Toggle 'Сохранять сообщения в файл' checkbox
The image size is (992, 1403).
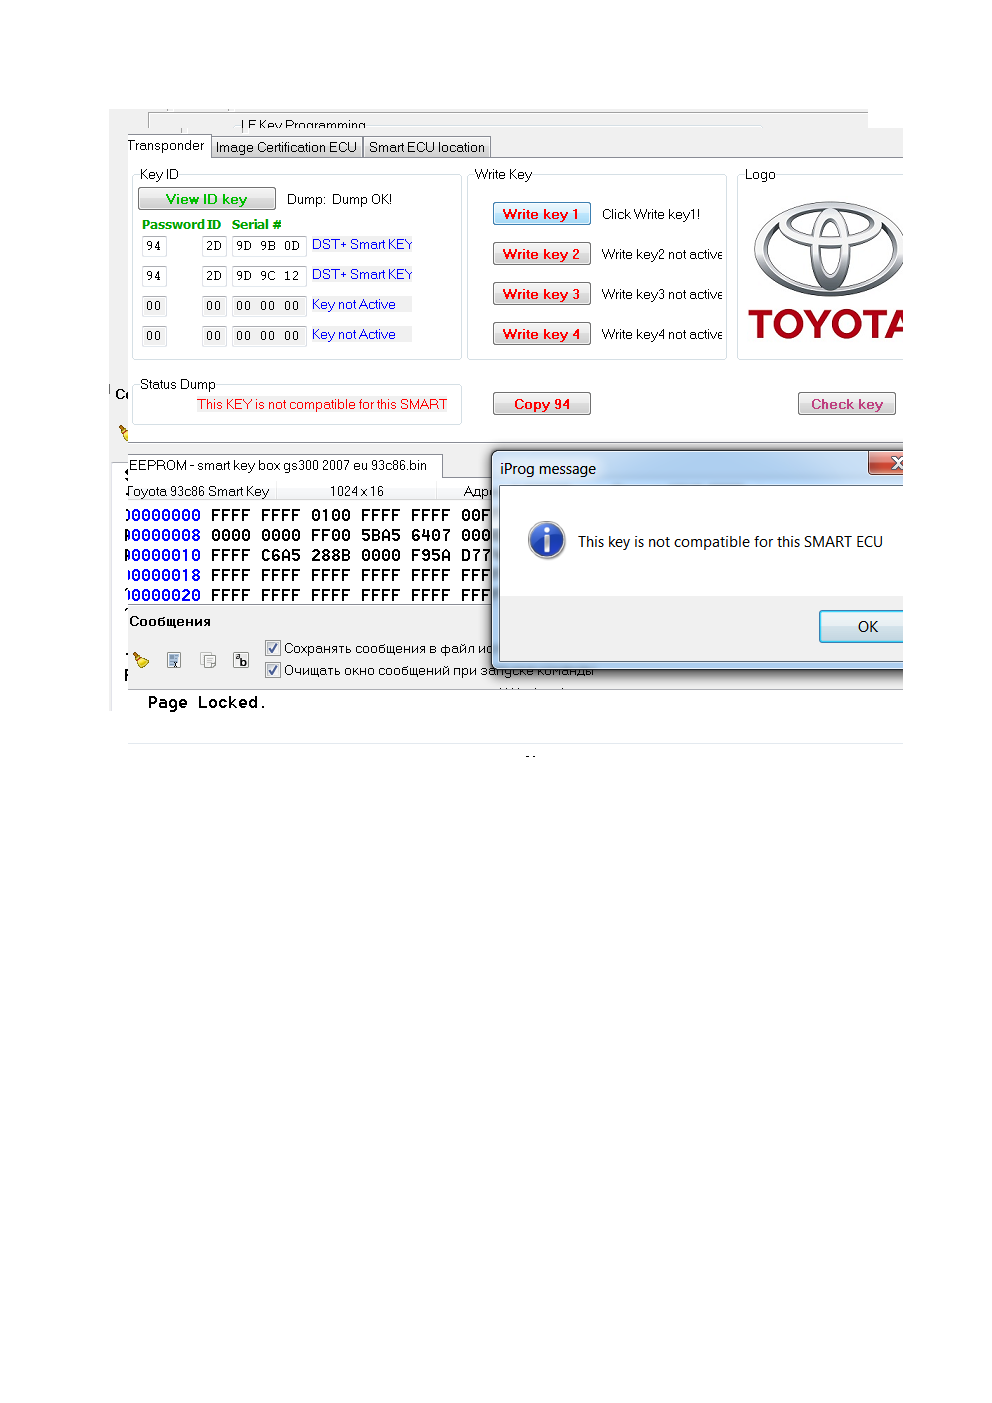(x=273, y=648)
